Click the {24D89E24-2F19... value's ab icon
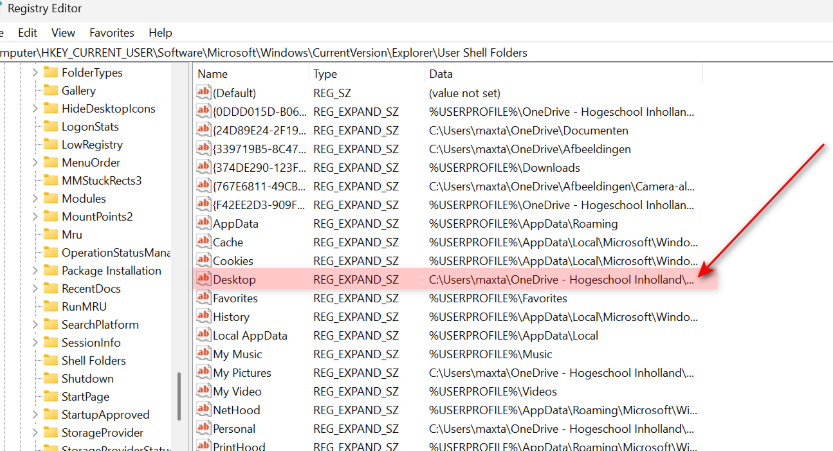The height and width of the screenshot is (451, 833). pos(203,130)
